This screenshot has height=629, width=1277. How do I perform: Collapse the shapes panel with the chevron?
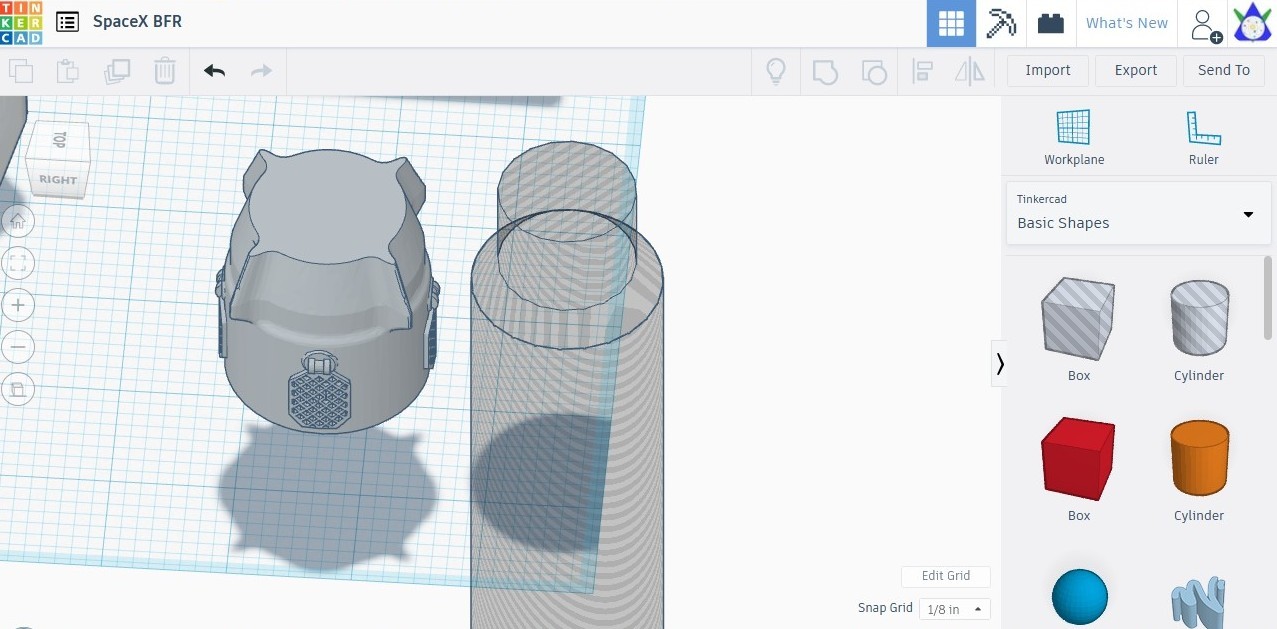(x=999, y=364)
